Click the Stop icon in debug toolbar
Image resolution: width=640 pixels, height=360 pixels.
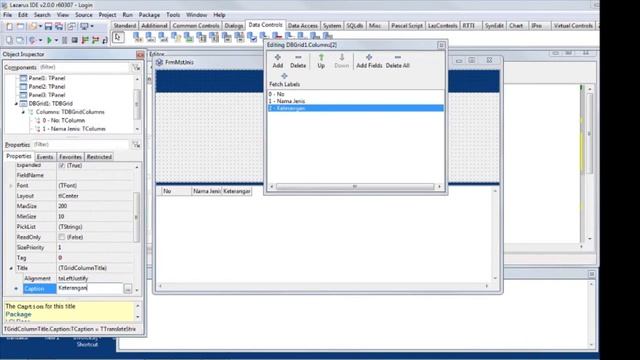[x=74, y=40]
